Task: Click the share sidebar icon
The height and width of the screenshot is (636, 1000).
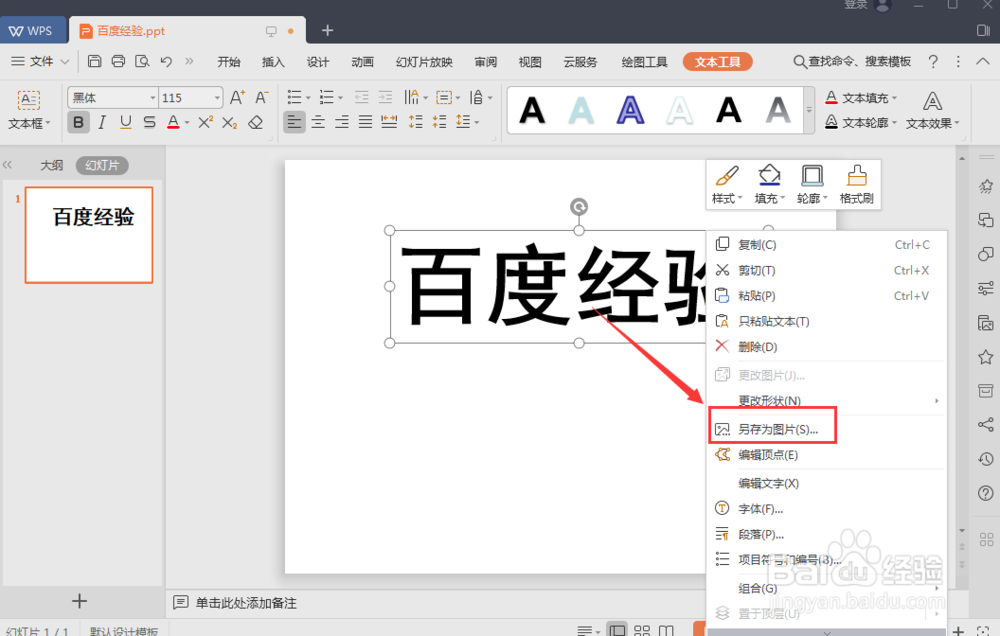Action: [985, 425]
